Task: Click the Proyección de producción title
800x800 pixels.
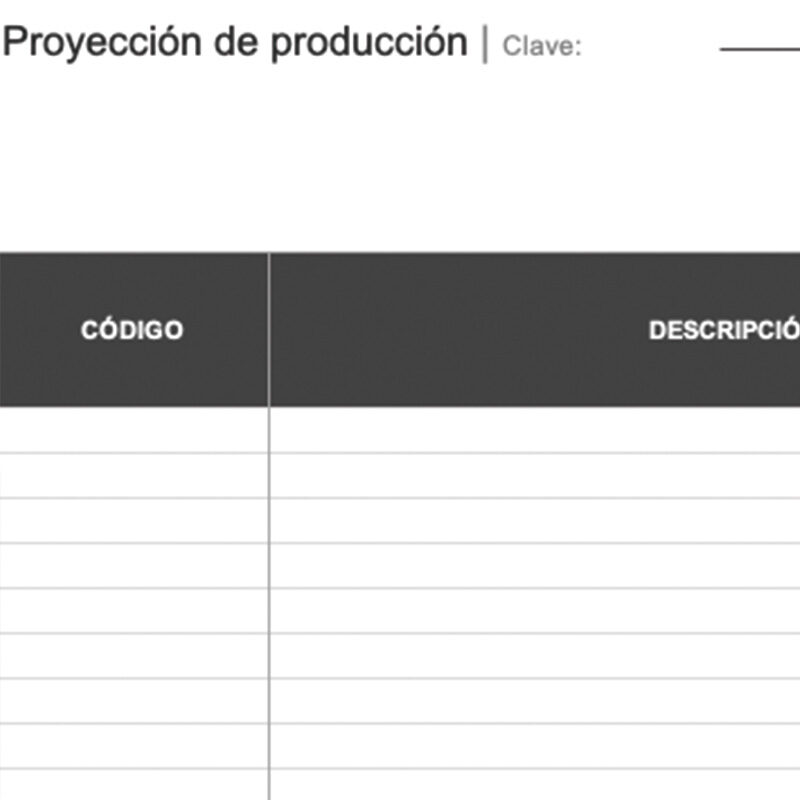Action: tap(235, 43)
